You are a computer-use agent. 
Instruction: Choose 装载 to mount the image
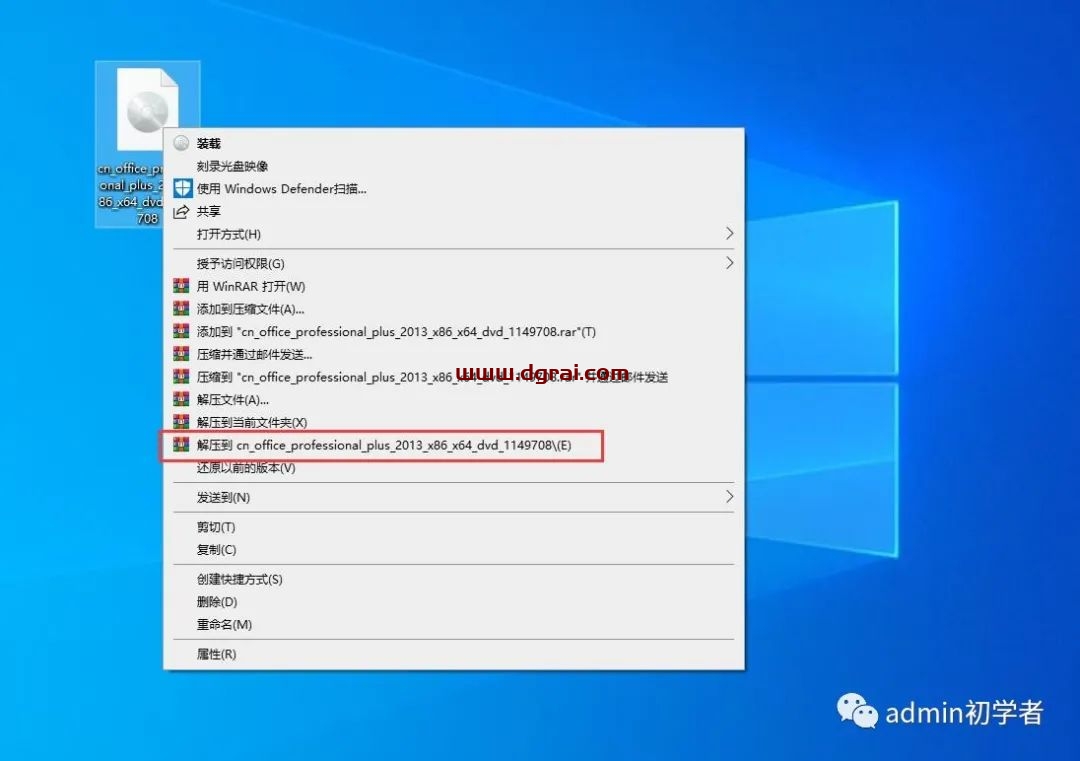(x=454, y=143)
